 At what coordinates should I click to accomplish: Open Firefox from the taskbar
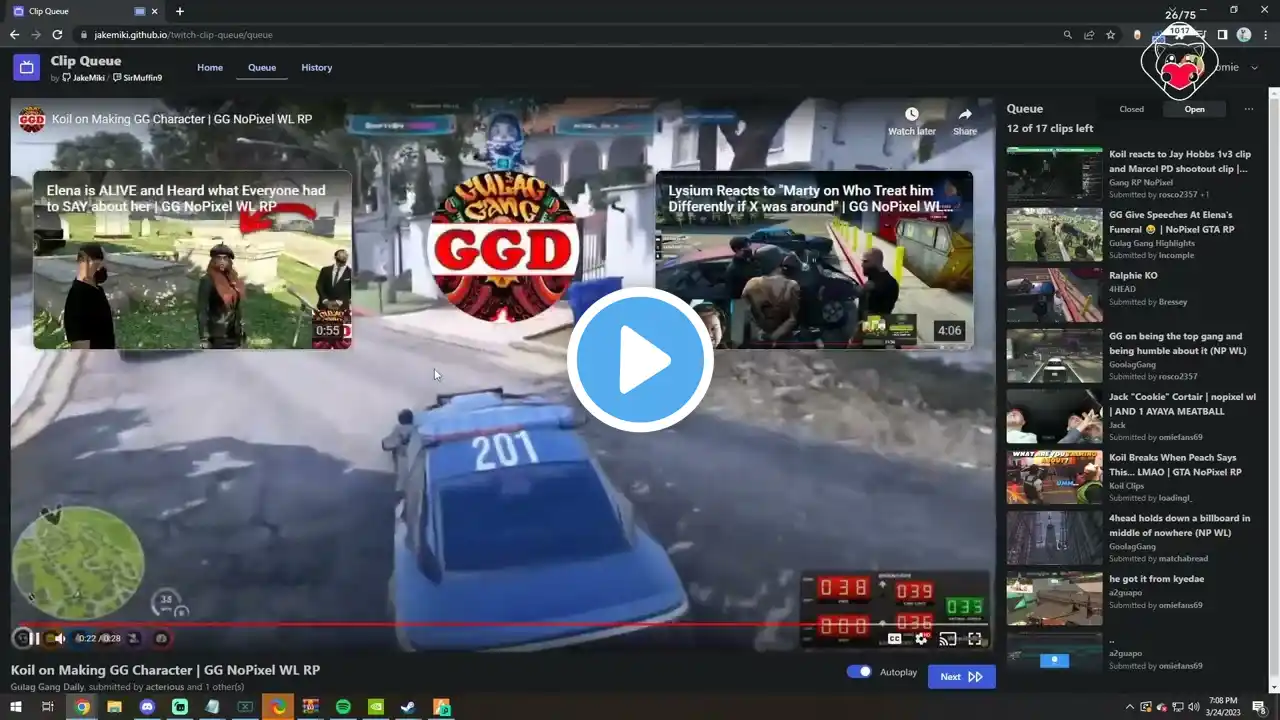click(278, 707)
